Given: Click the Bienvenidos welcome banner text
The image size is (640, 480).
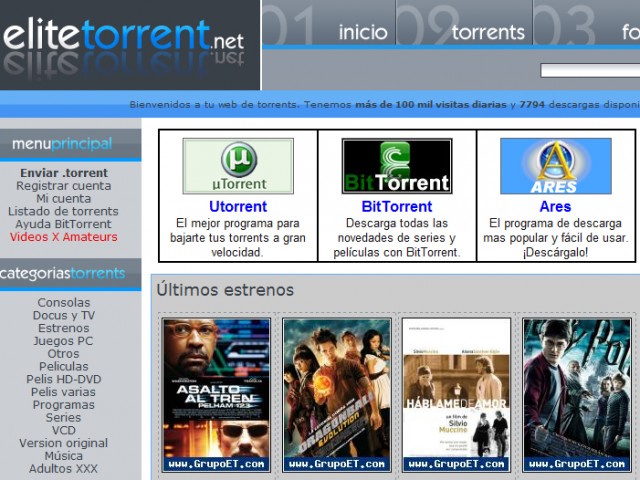Looking at the screenshot, I should point(384,104).
